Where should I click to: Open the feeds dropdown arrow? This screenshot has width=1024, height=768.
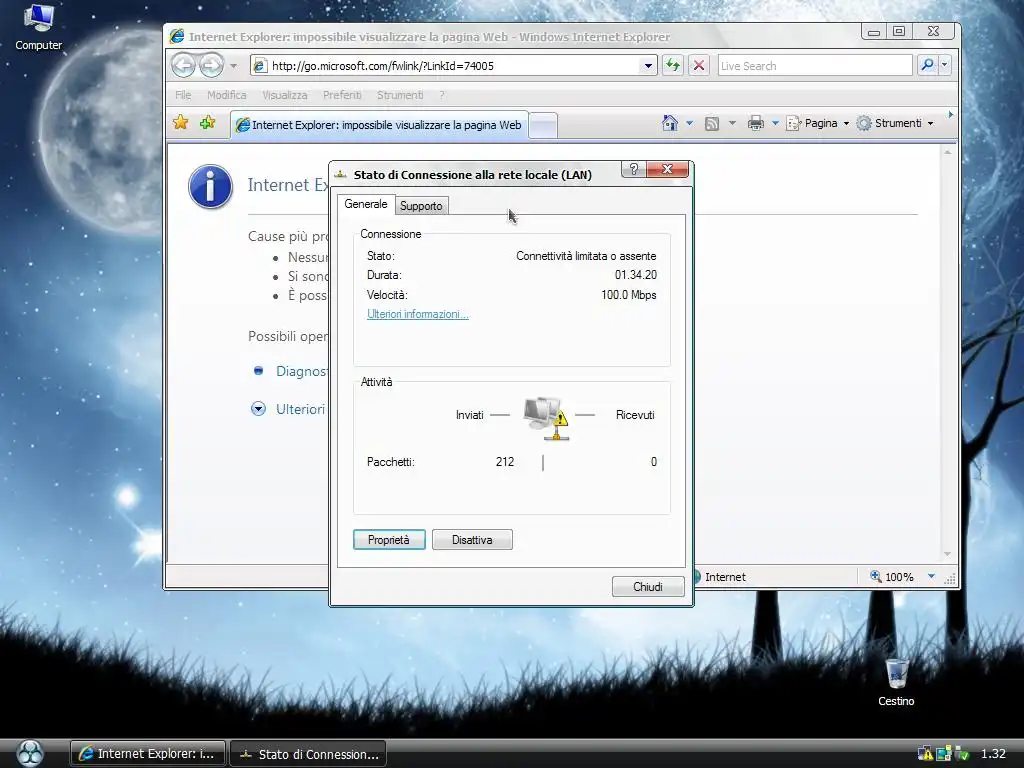tap(732, 123)
